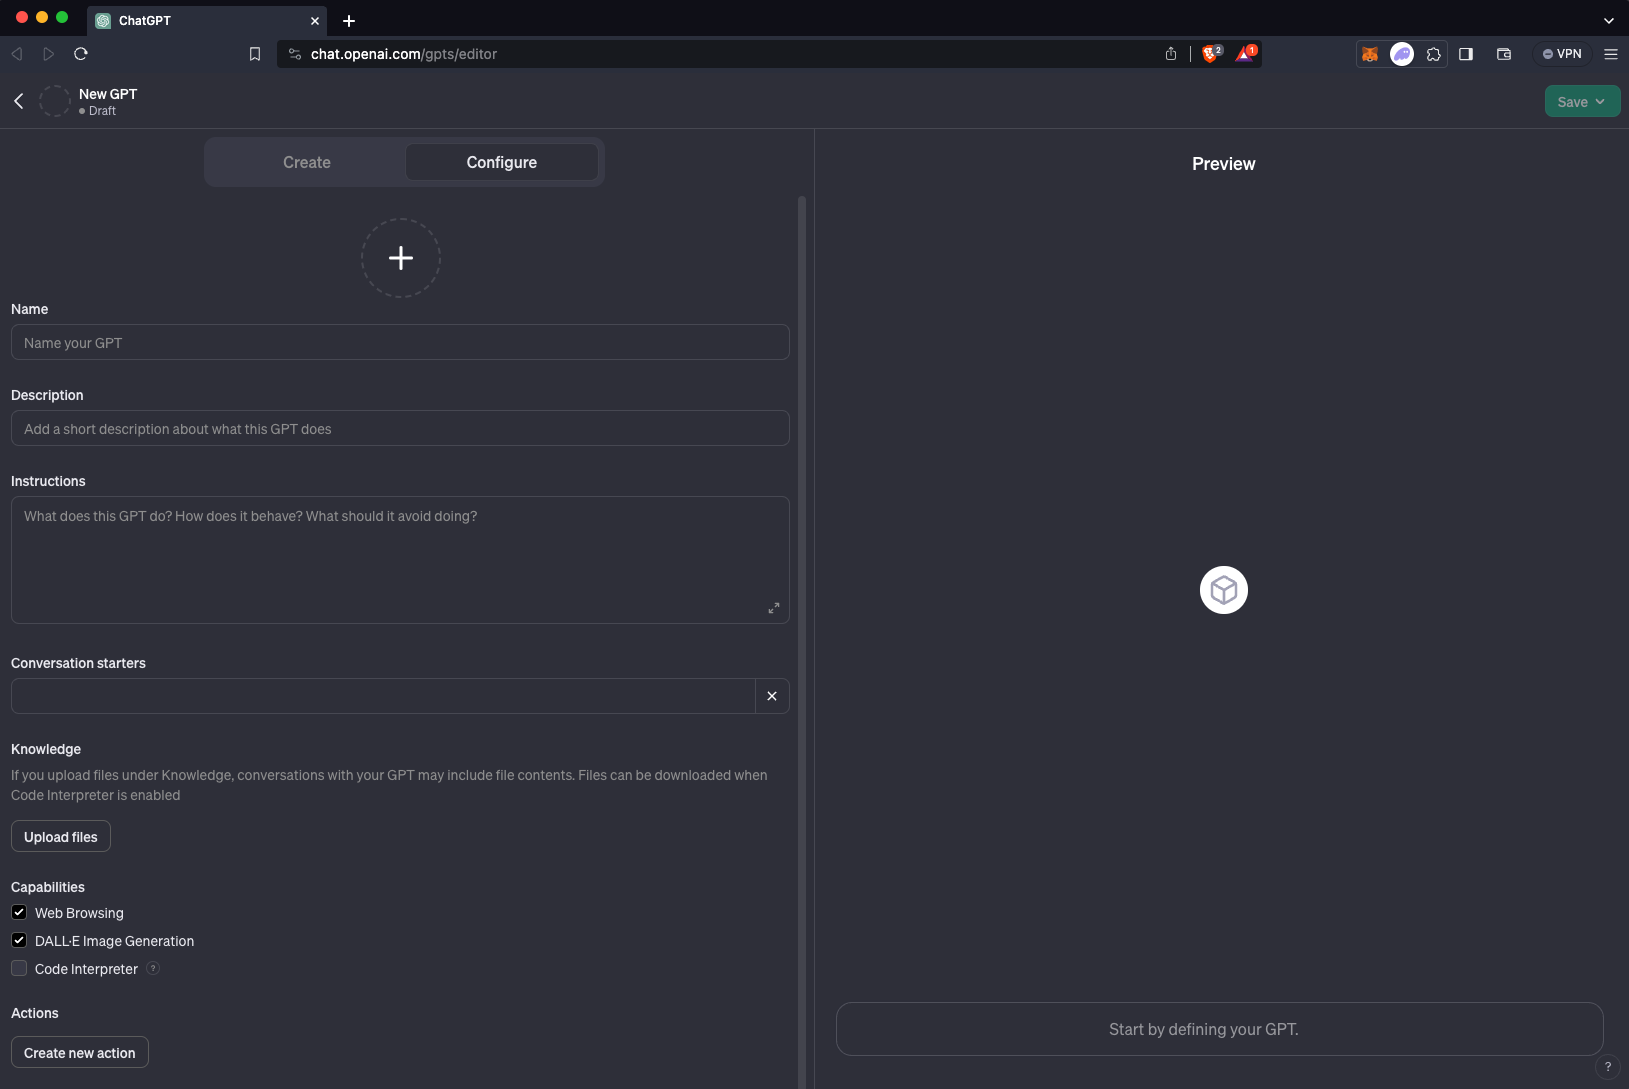
Task: Disable the Web Browsing capability
Action: tap(19, 912)
